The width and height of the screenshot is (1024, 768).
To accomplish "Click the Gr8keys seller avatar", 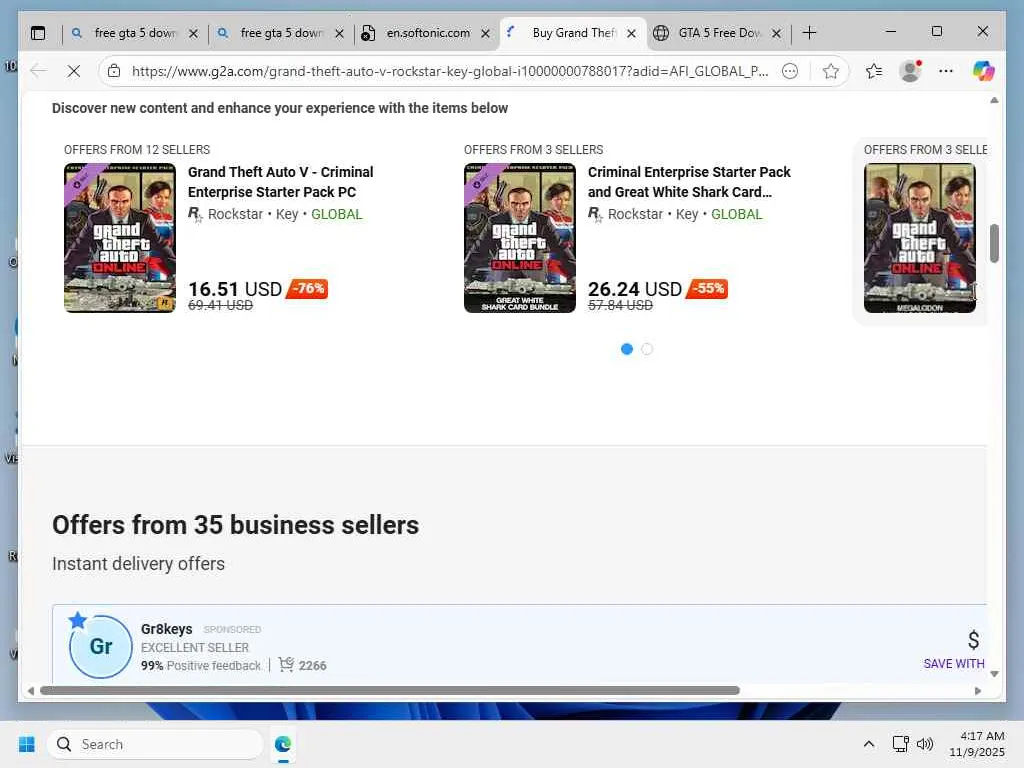I will (101, 646).
